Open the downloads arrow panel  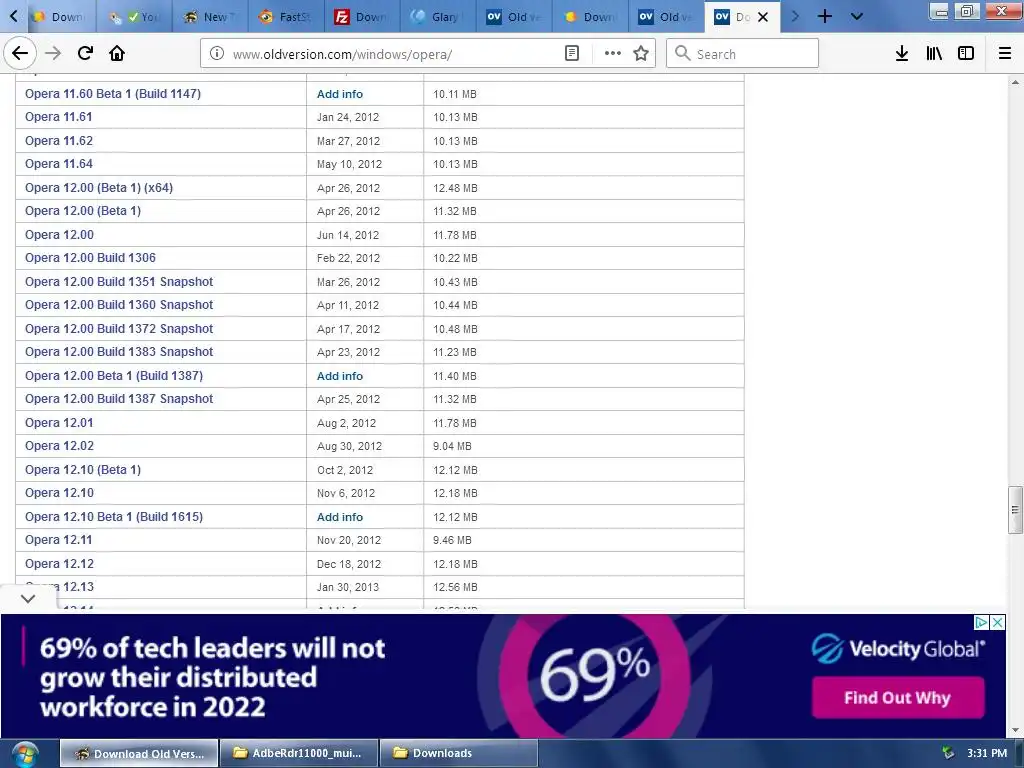point(901,54)
